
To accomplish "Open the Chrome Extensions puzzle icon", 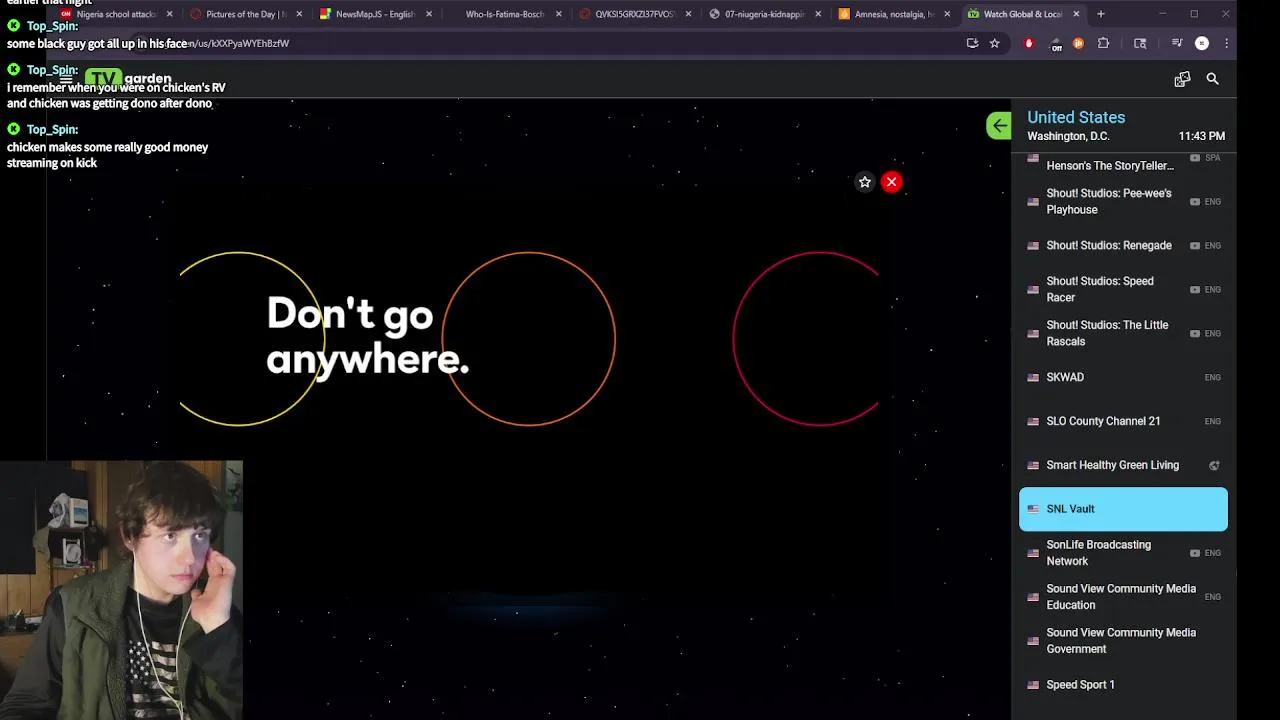I will pyautogui.click(x=1103, y=43).
